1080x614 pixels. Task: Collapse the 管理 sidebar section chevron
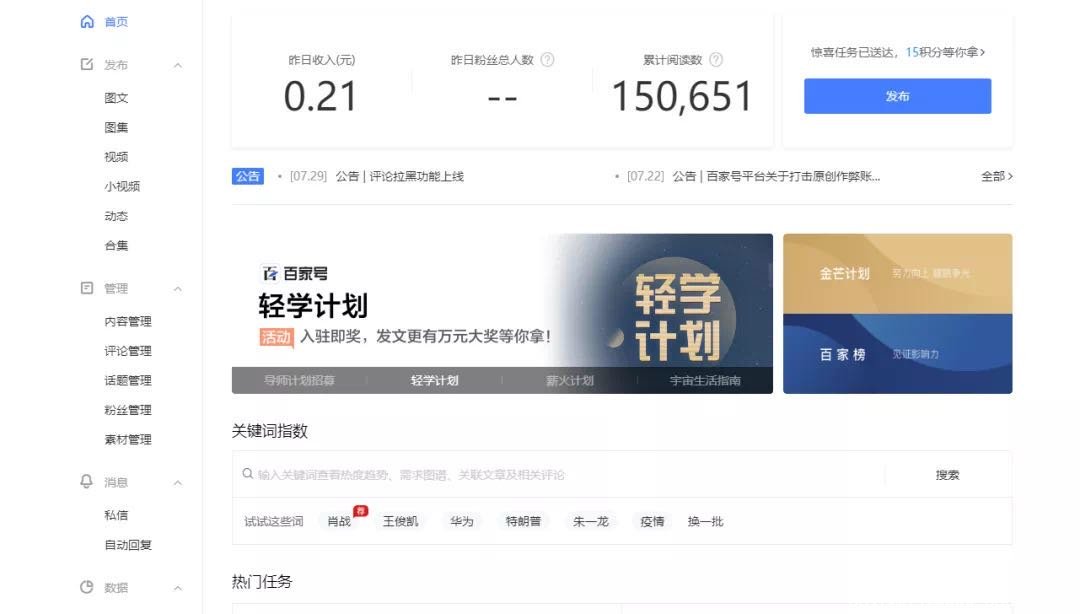178,289
